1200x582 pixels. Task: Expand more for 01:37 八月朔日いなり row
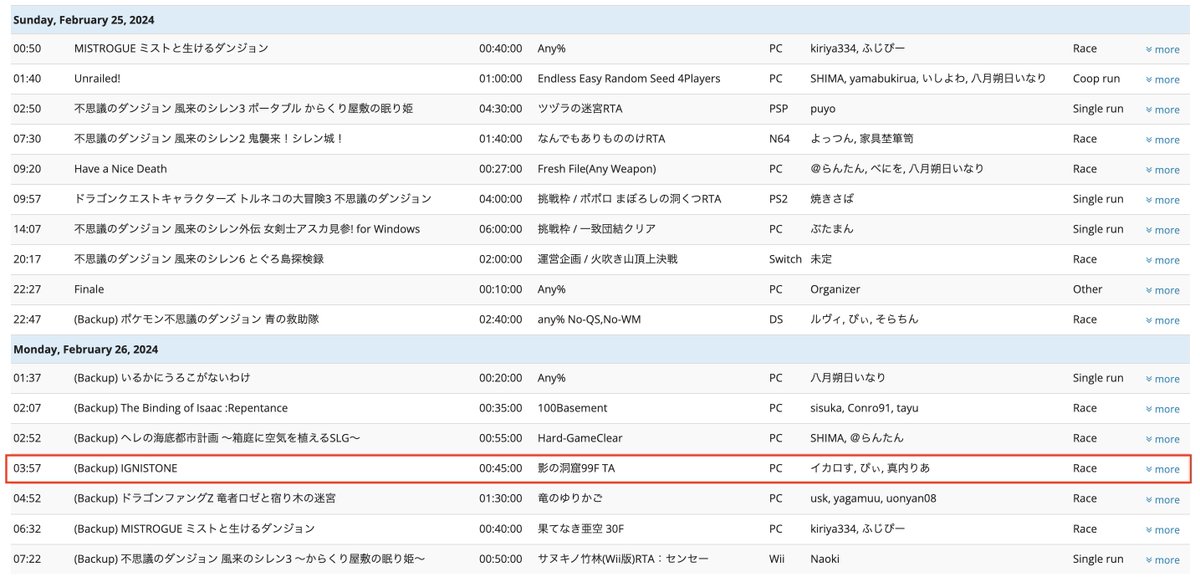point(1162,379)
